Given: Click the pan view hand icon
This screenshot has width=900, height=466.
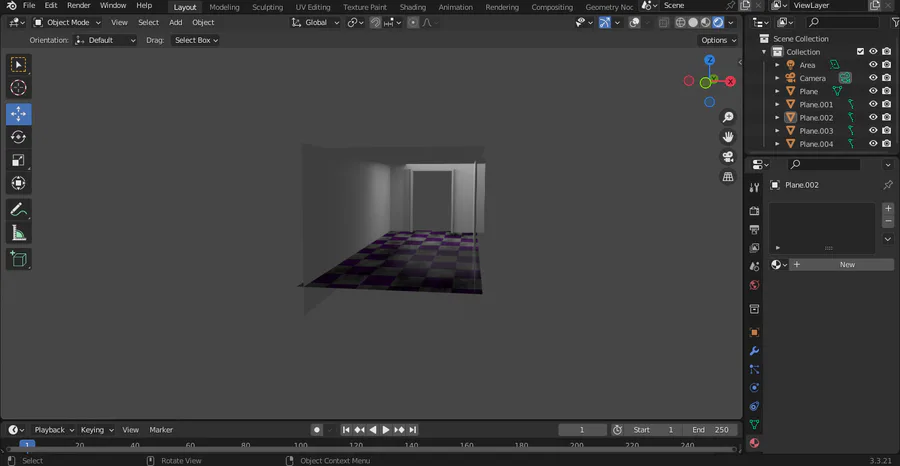Looking at the screenshot, I should (x=728, y=137).
